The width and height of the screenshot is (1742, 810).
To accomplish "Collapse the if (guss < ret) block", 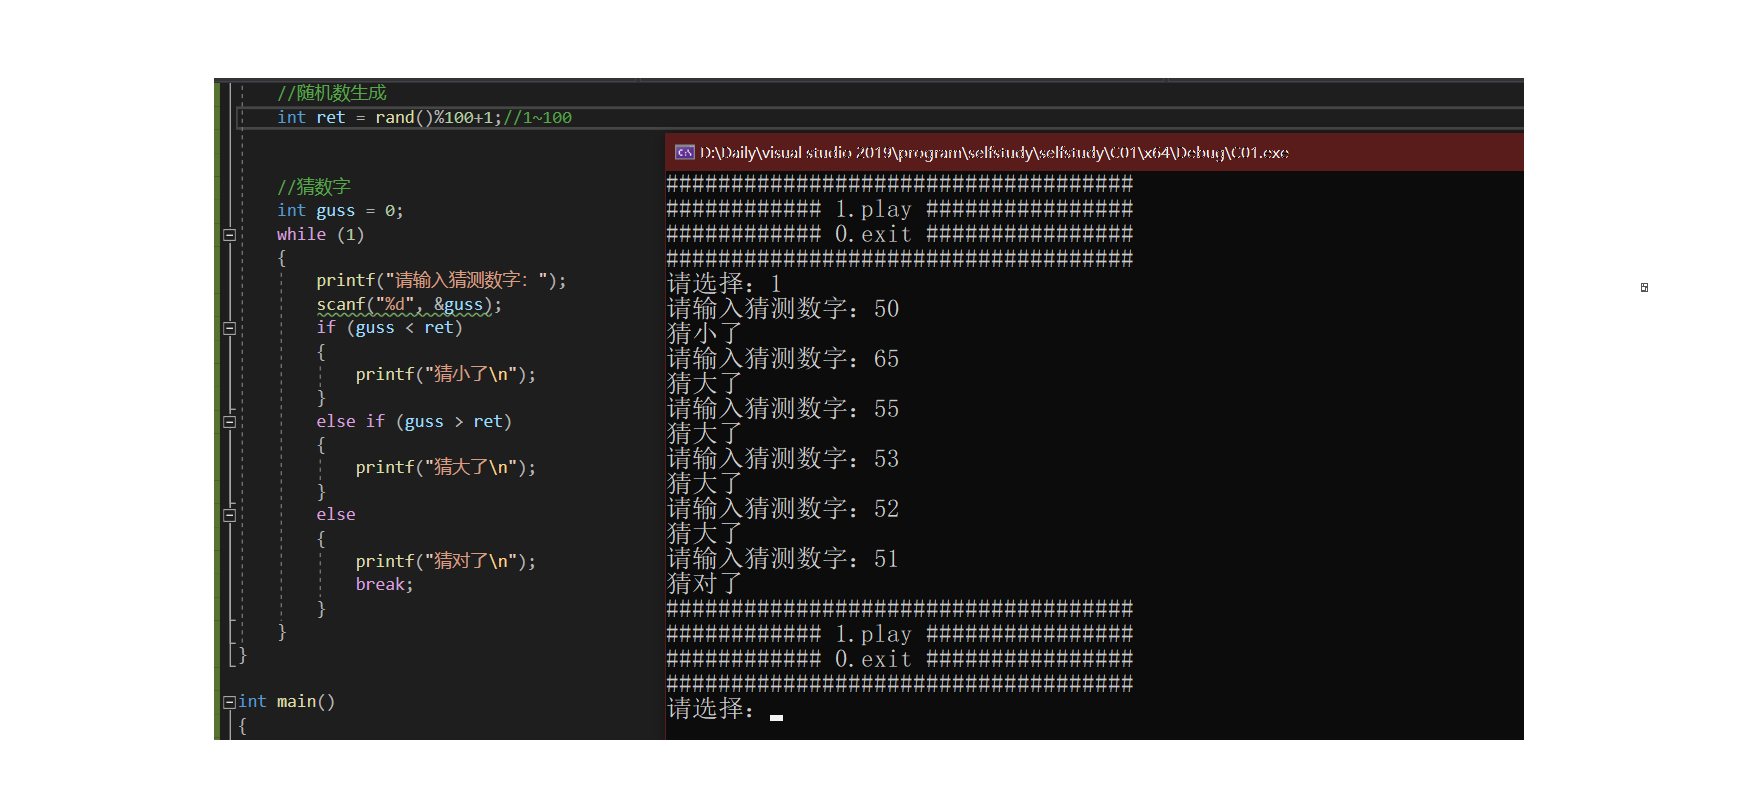I will coord(229,328).
